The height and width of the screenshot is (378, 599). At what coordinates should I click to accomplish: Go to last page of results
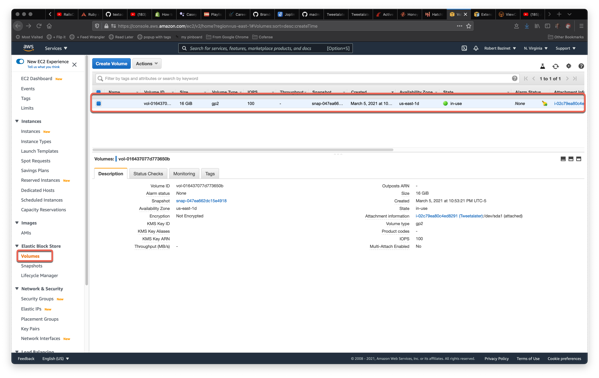point(575,78)
